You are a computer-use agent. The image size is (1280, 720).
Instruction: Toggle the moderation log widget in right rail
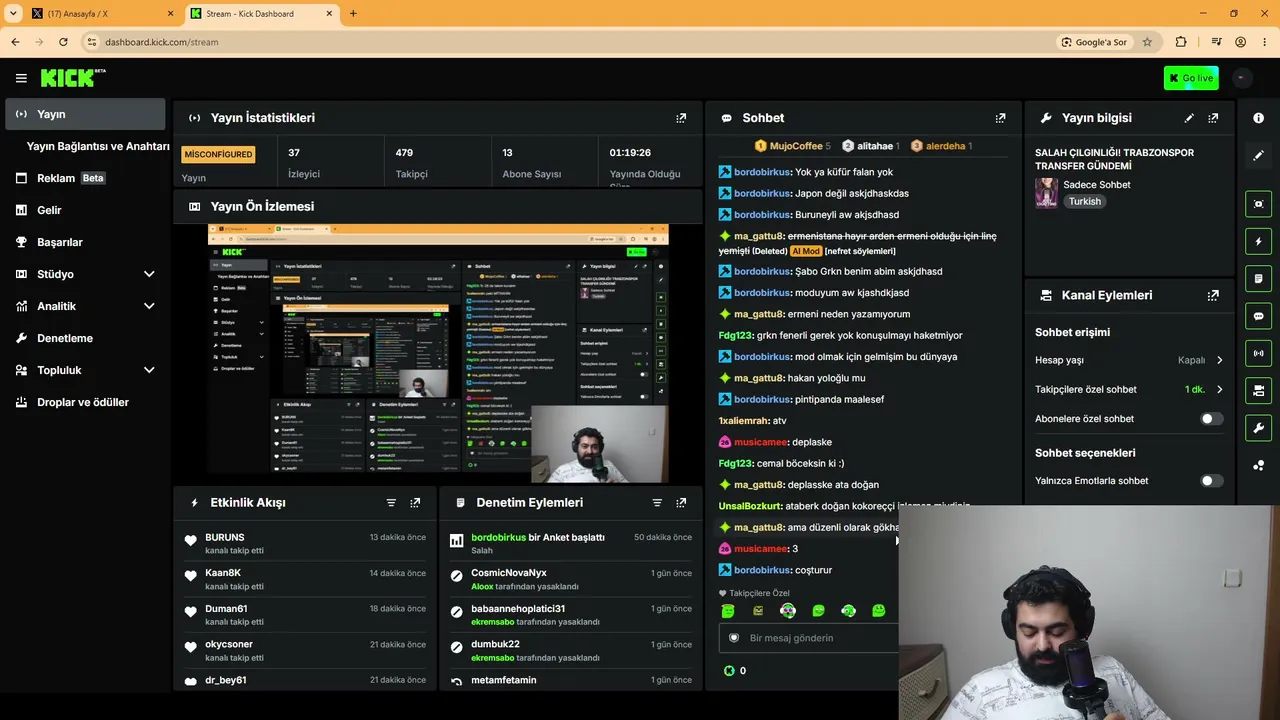click(1258, 278)
